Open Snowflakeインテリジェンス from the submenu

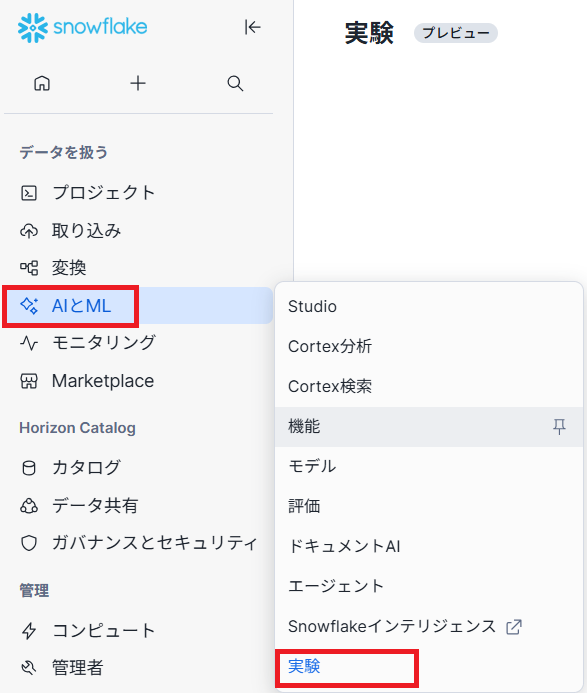(x=429, y=627)
